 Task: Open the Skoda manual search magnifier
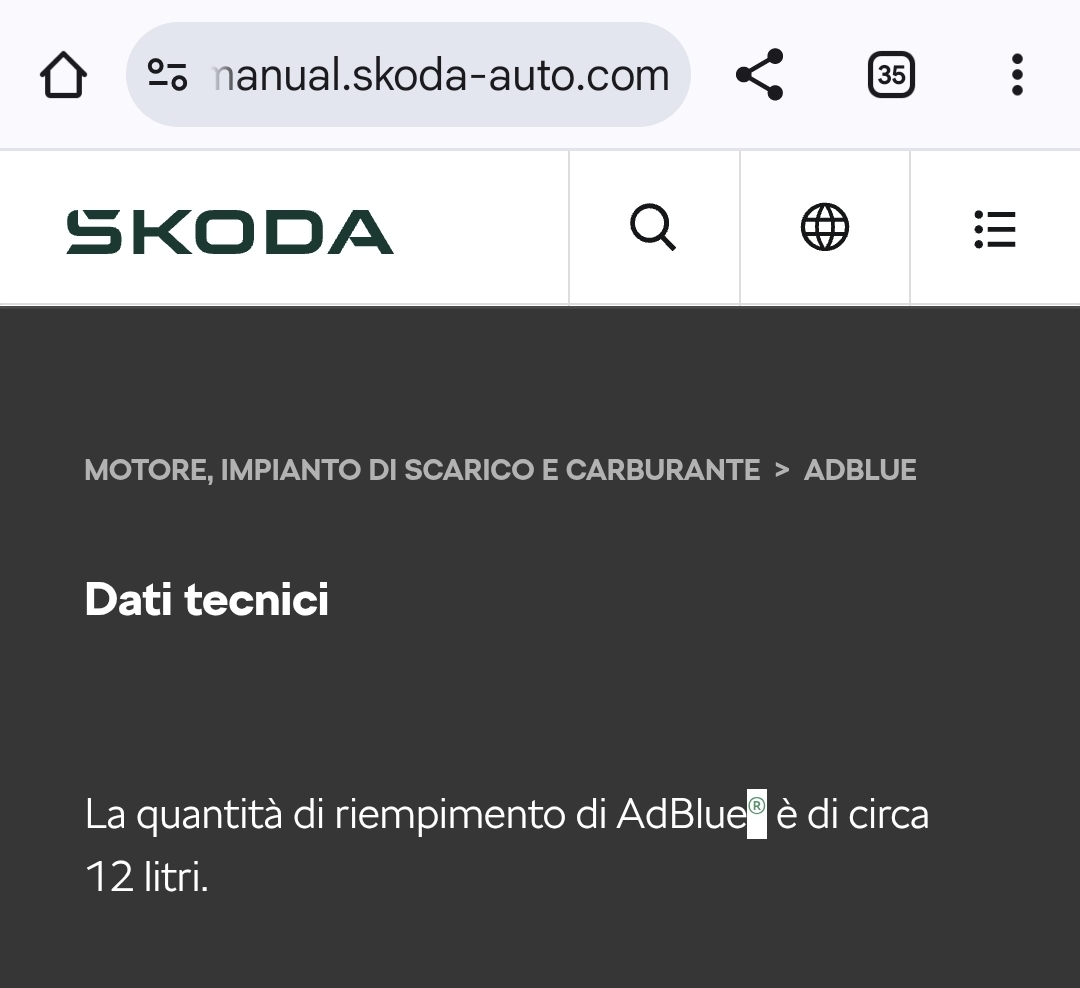[654, 227]
